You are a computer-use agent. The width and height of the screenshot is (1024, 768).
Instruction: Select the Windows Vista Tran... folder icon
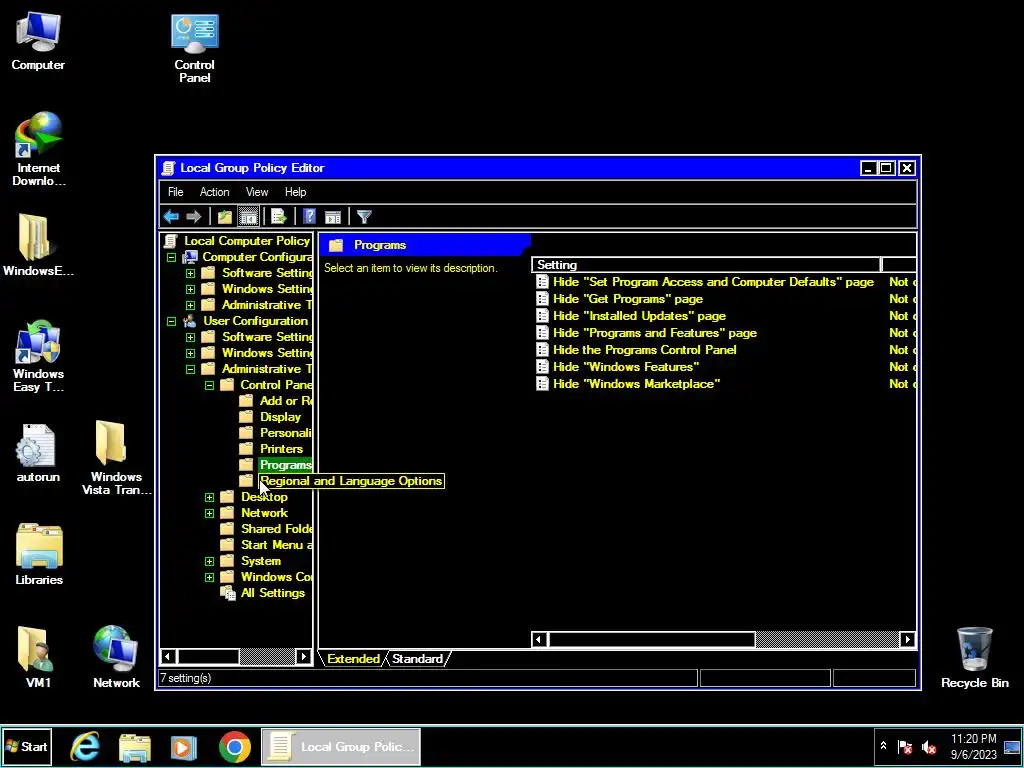(x=116, y=458)
